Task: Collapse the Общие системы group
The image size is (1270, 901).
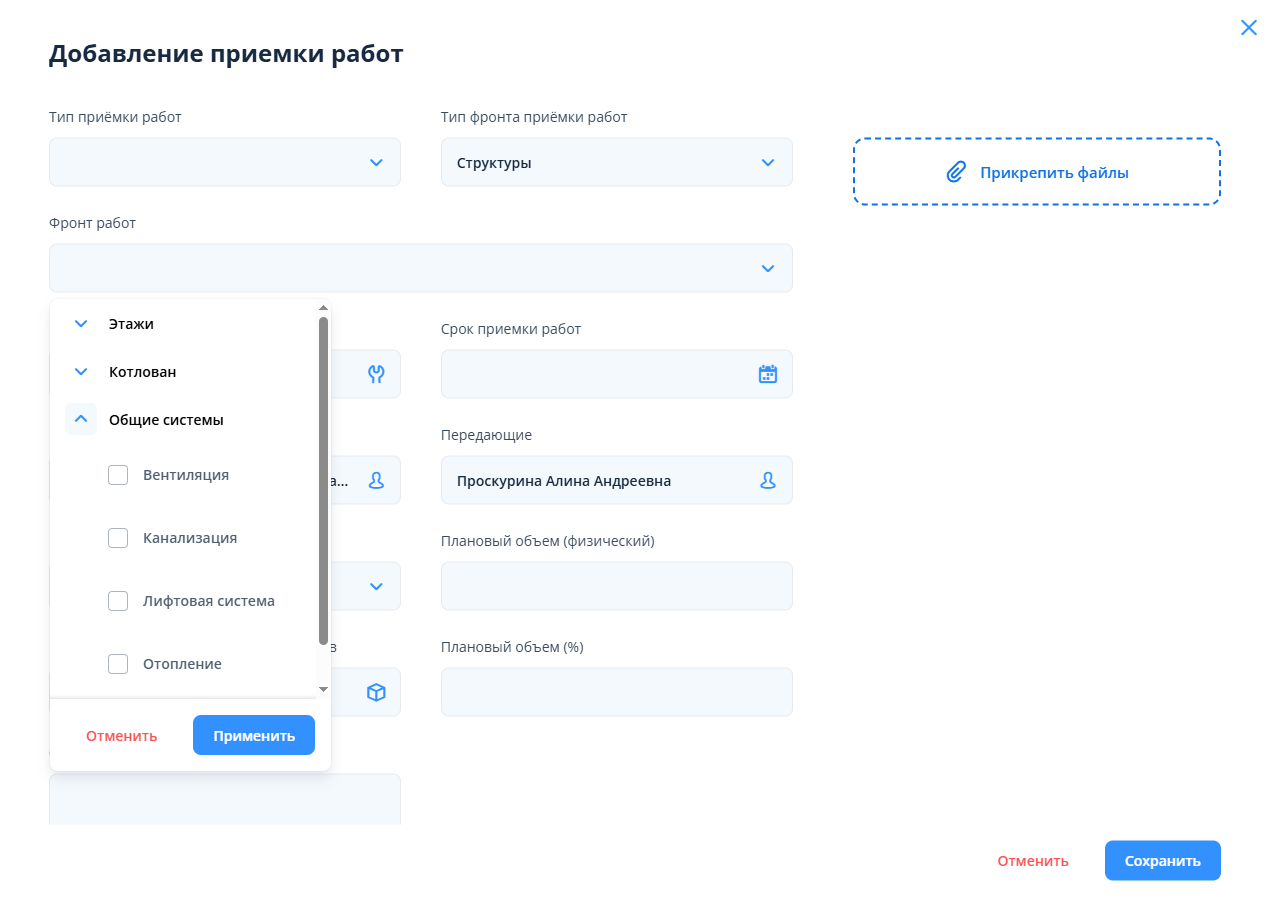Action: (x=81, y=419)
